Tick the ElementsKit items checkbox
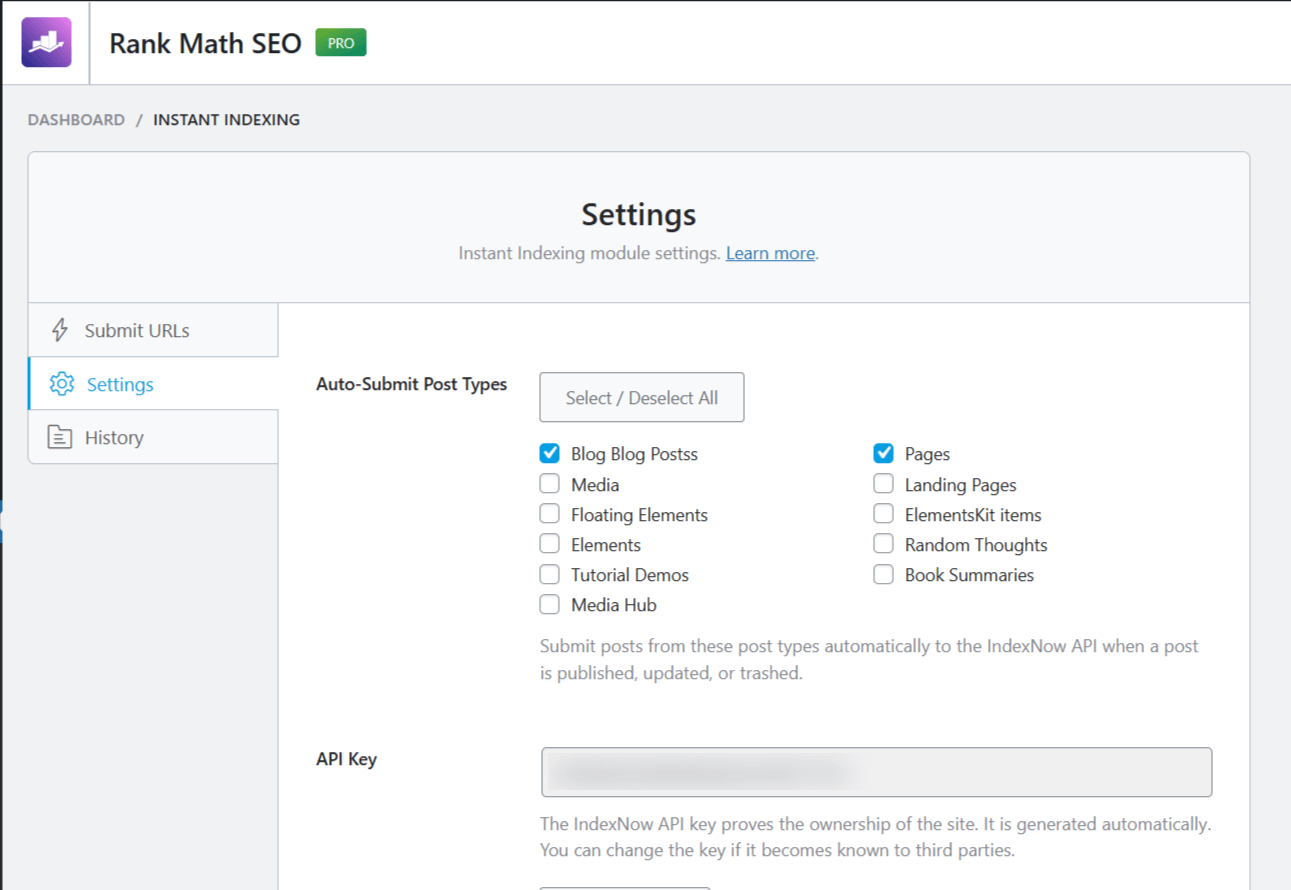Screen dimensions: 1291x890 pos(883,514)
